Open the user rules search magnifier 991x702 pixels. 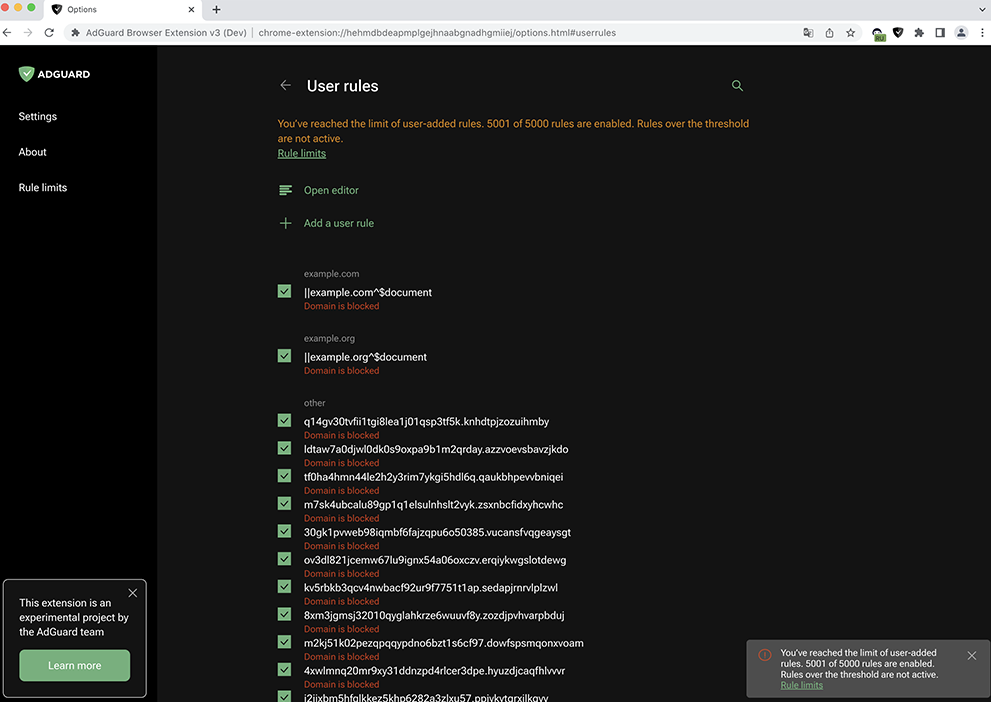[x=737, y=86]
